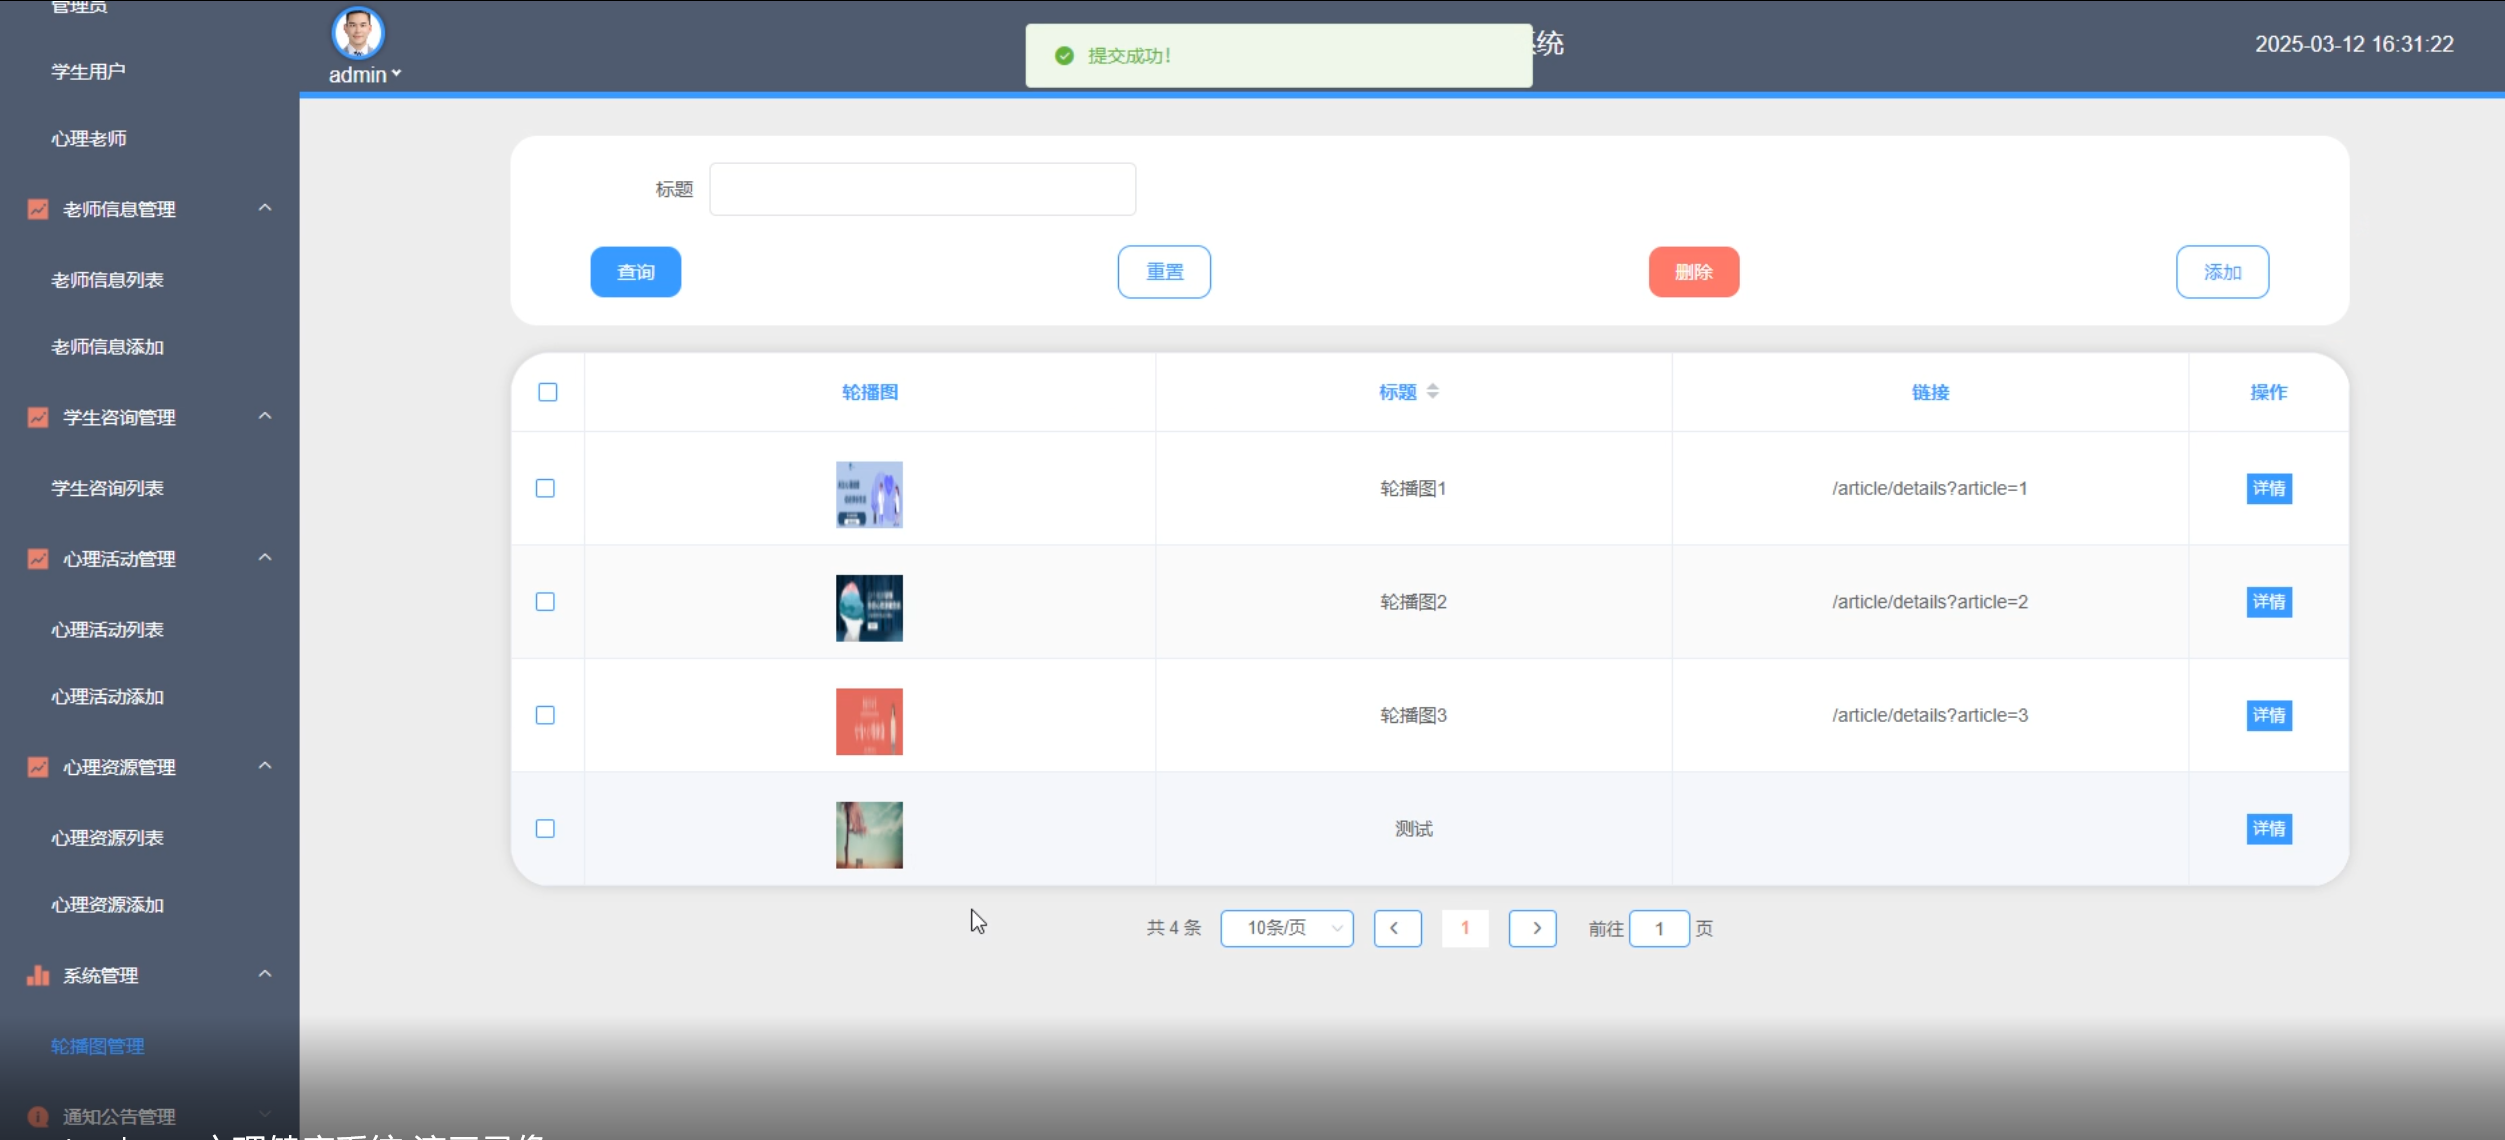Tick checkbox for the 测试 row
Image resolution: width=2505 pixels, height=1140 pixels.
point(545,828)
